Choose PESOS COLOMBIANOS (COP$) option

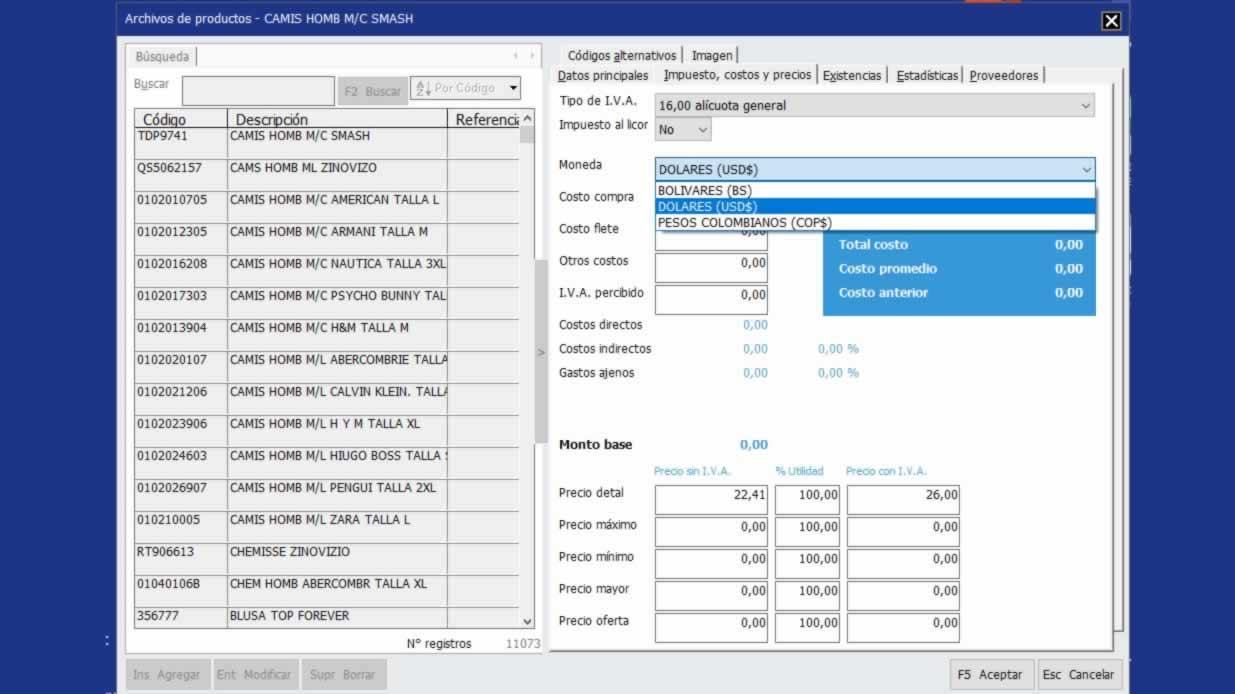(x=875, y=222)
